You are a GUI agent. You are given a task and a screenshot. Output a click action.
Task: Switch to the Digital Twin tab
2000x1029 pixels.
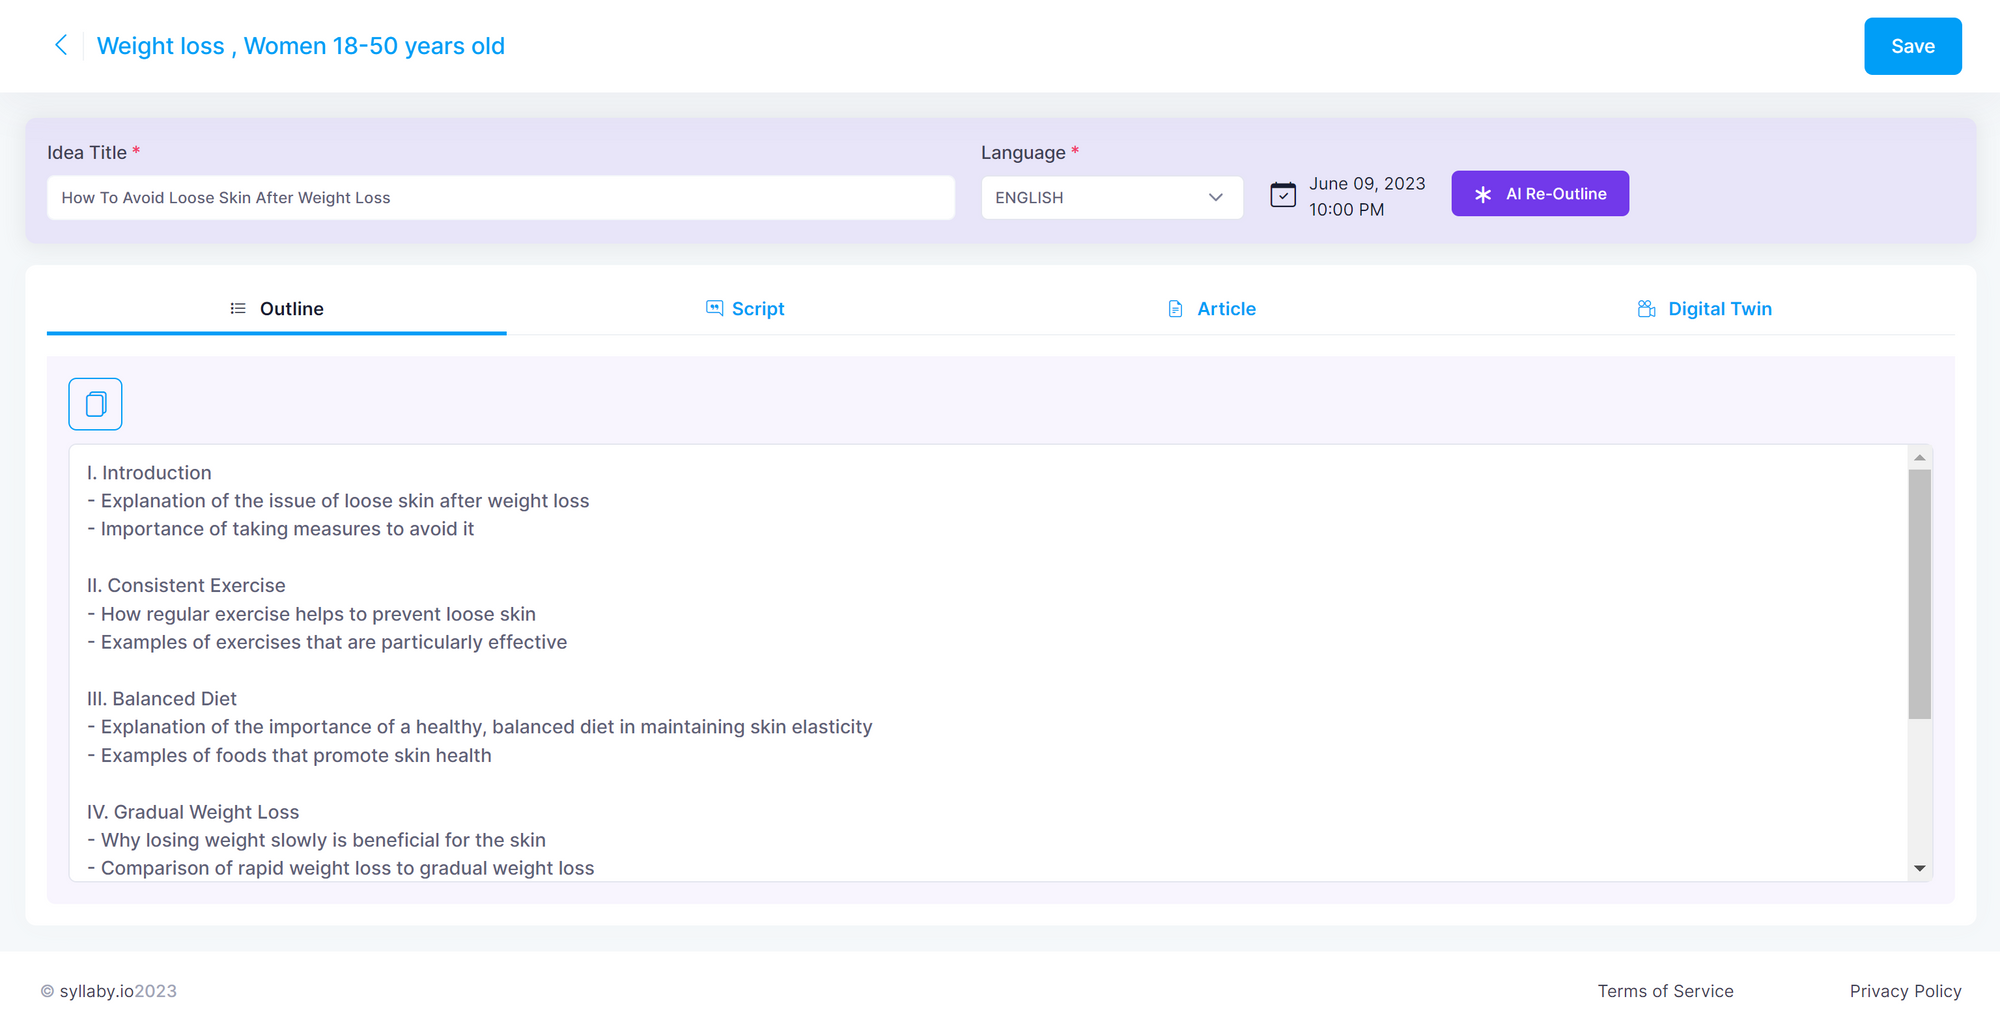pyautogui.click(x=1705, y=309)
